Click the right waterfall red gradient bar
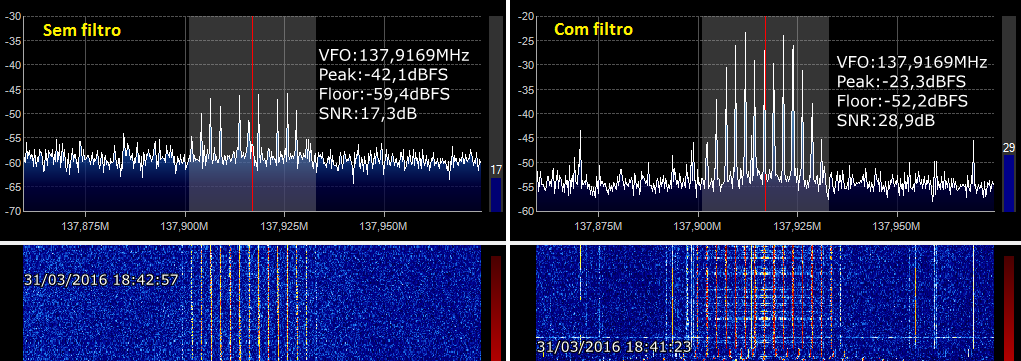1021x361 pixels. click(x=1009, y=308)
